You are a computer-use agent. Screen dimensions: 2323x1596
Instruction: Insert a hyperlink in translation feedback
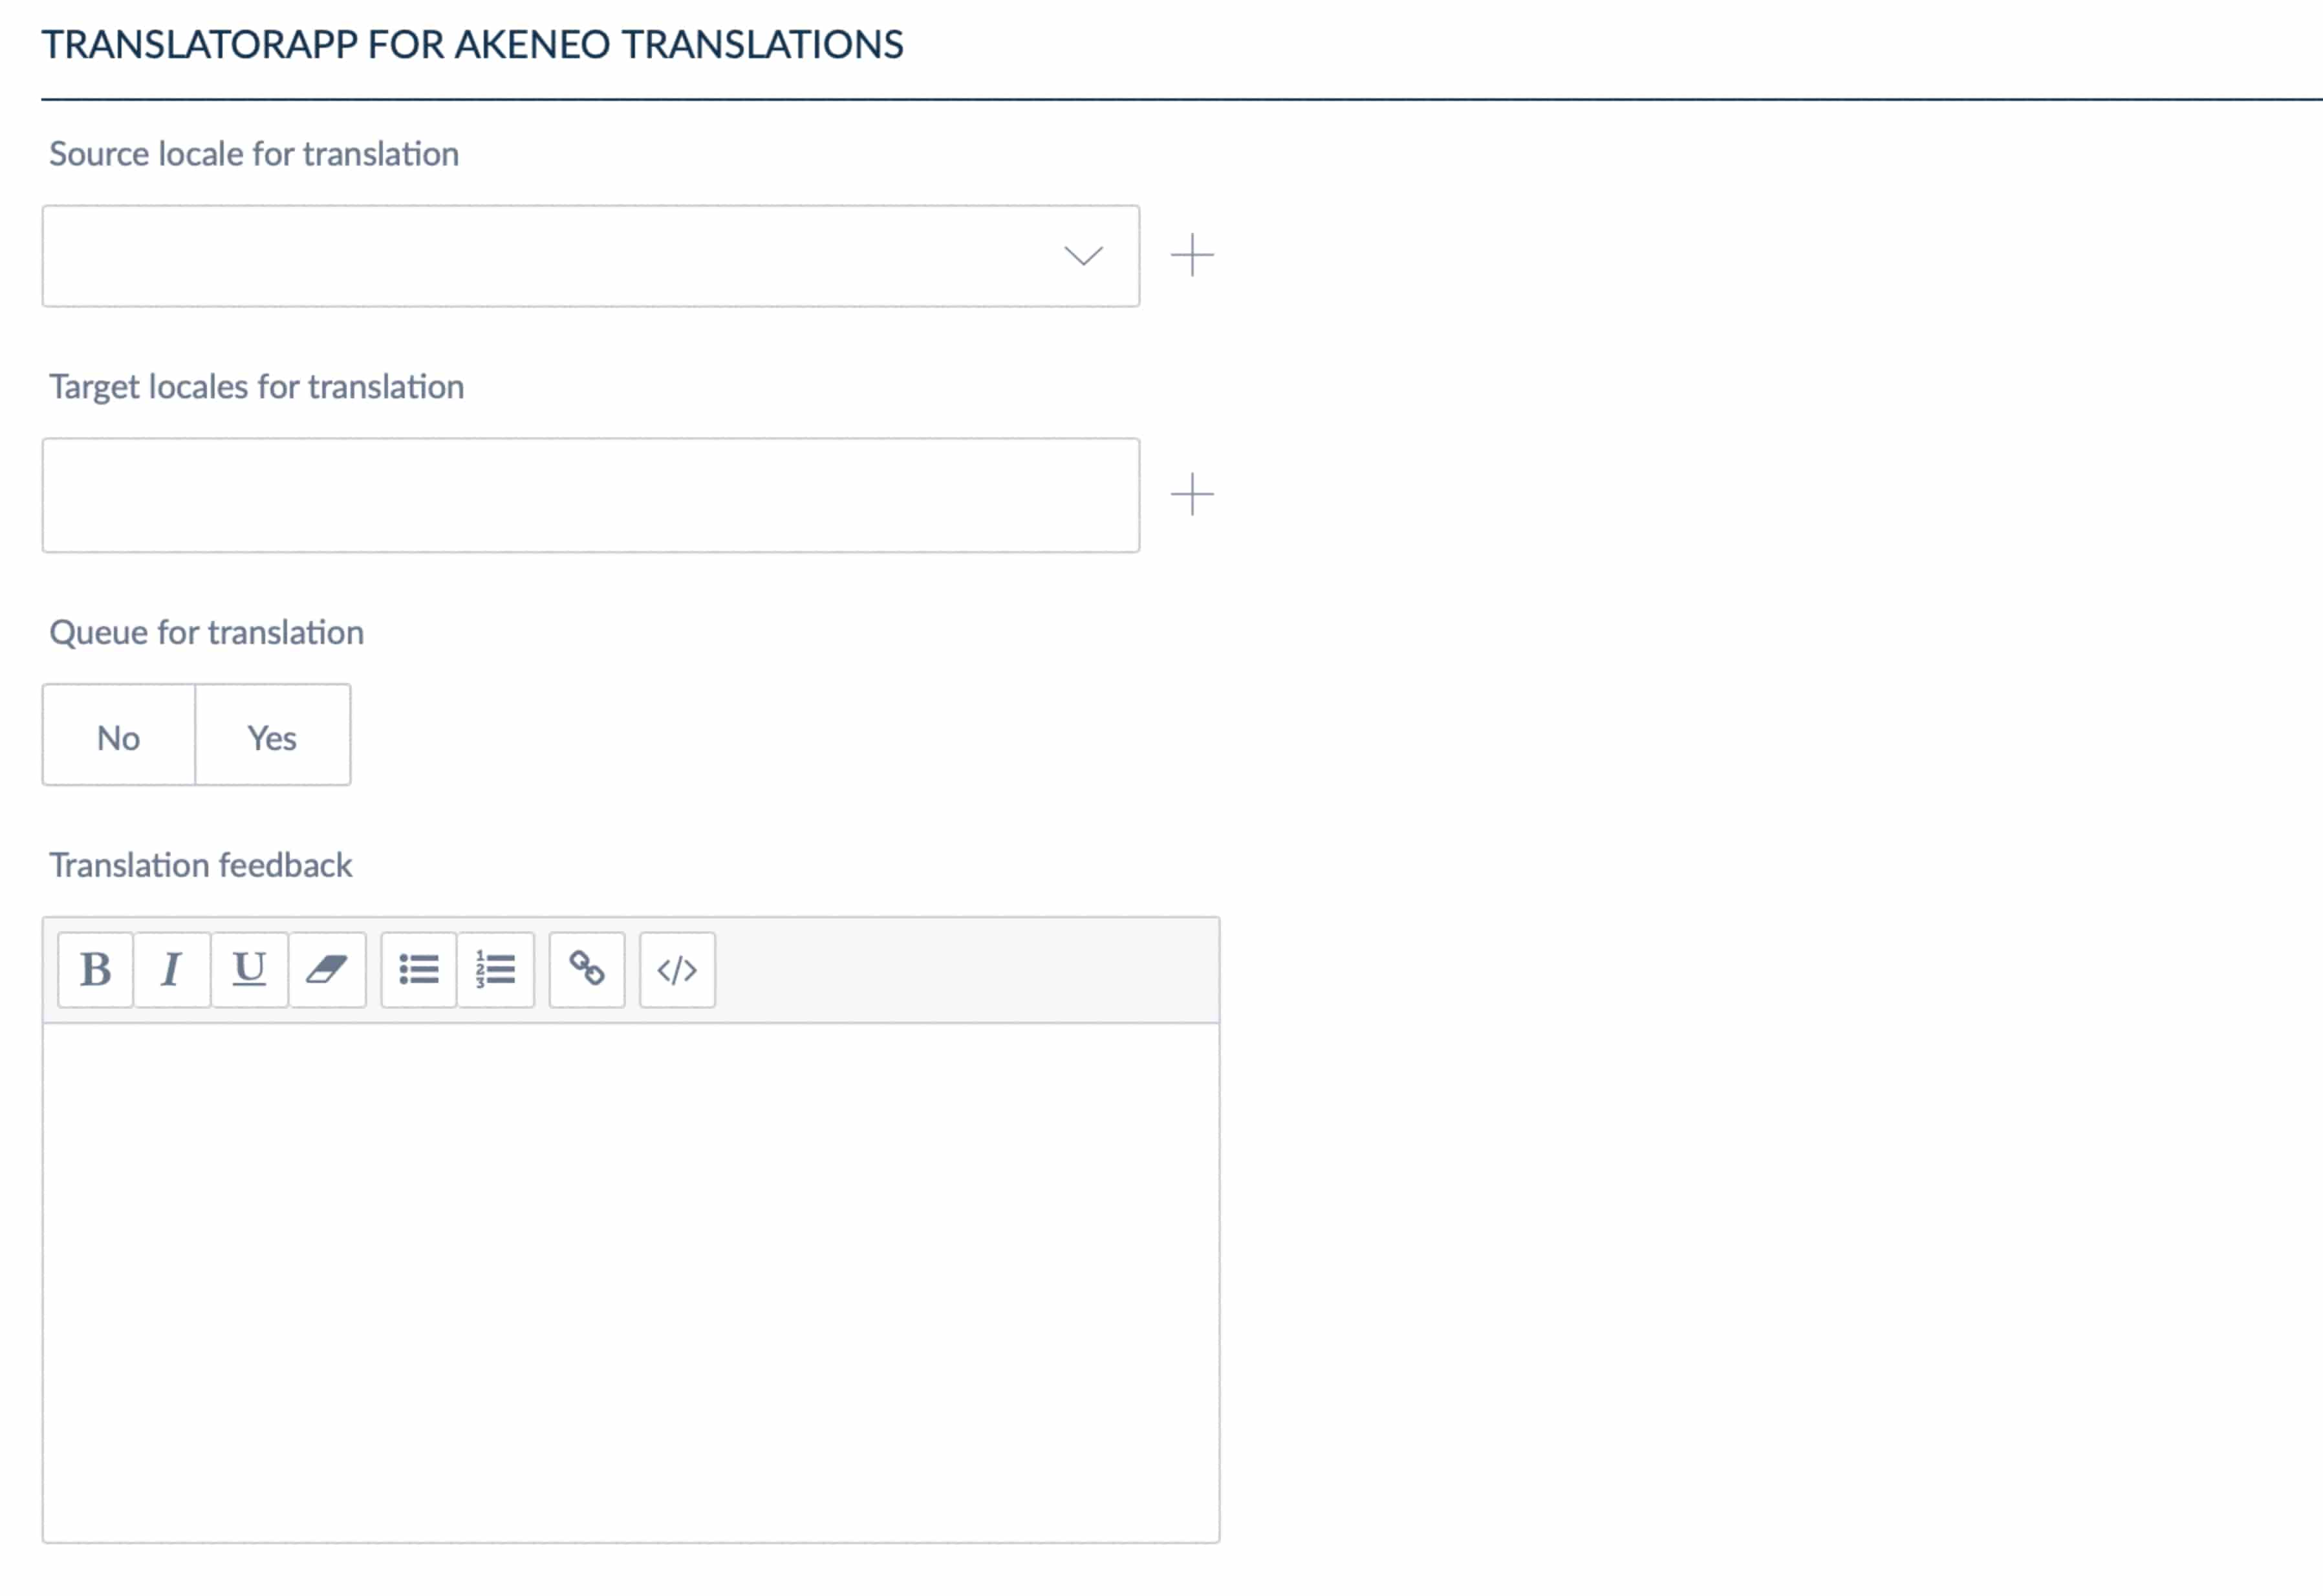[587, 968]
